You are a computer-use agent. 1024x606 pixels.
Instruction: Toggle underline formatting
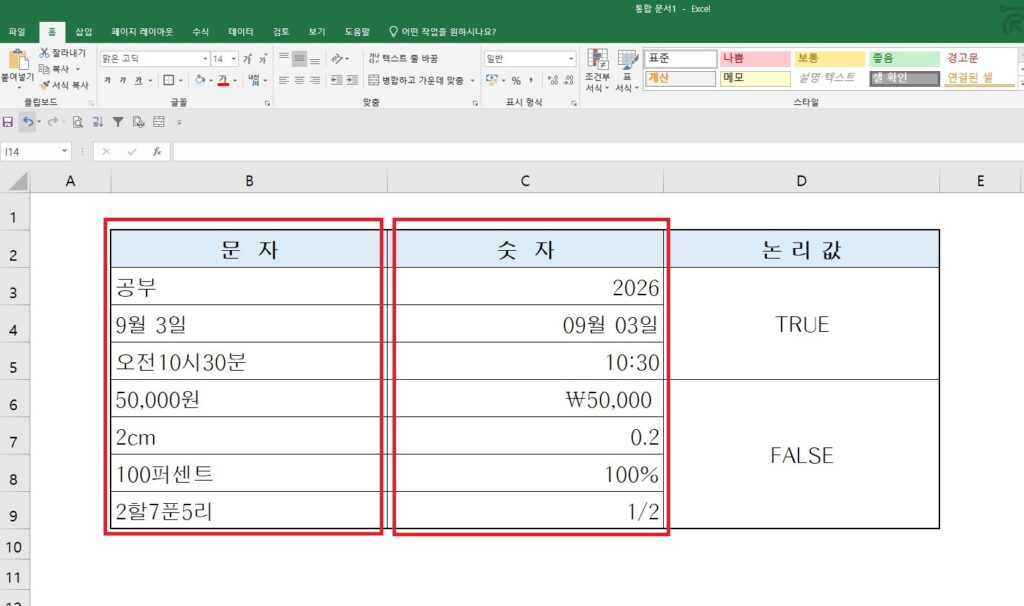(138, 80)
